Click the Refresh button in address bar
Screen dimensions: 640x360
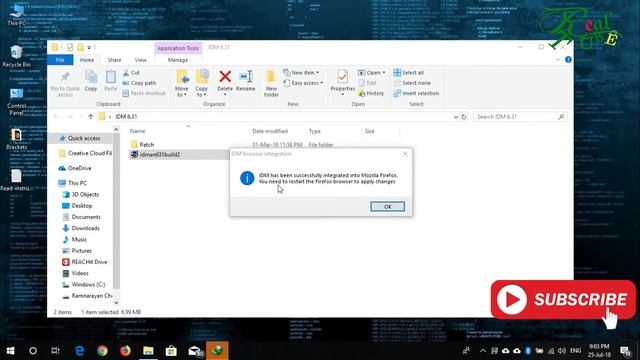pos(464,117)
